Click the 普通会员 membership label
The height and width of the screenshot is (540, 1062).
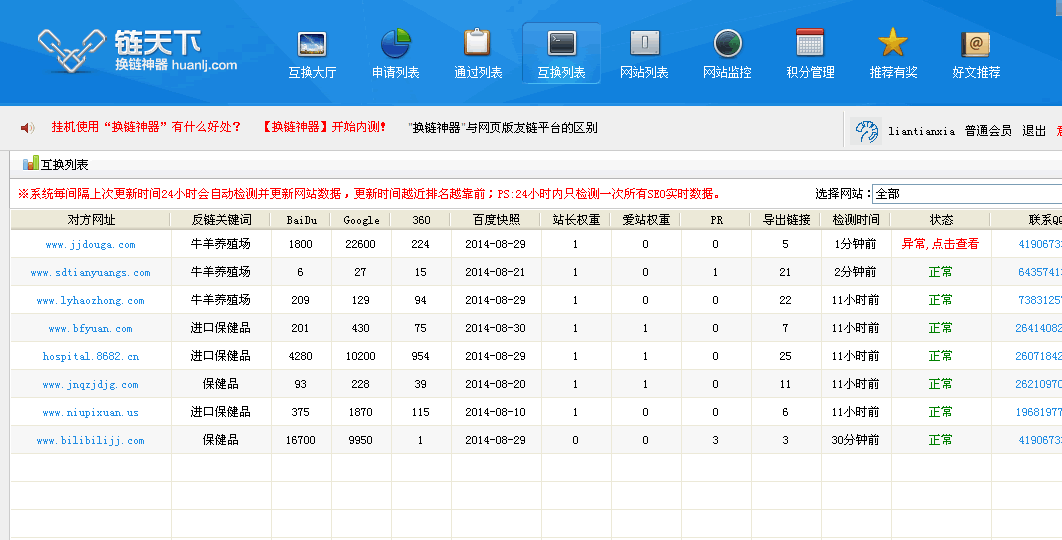[988, 131]
